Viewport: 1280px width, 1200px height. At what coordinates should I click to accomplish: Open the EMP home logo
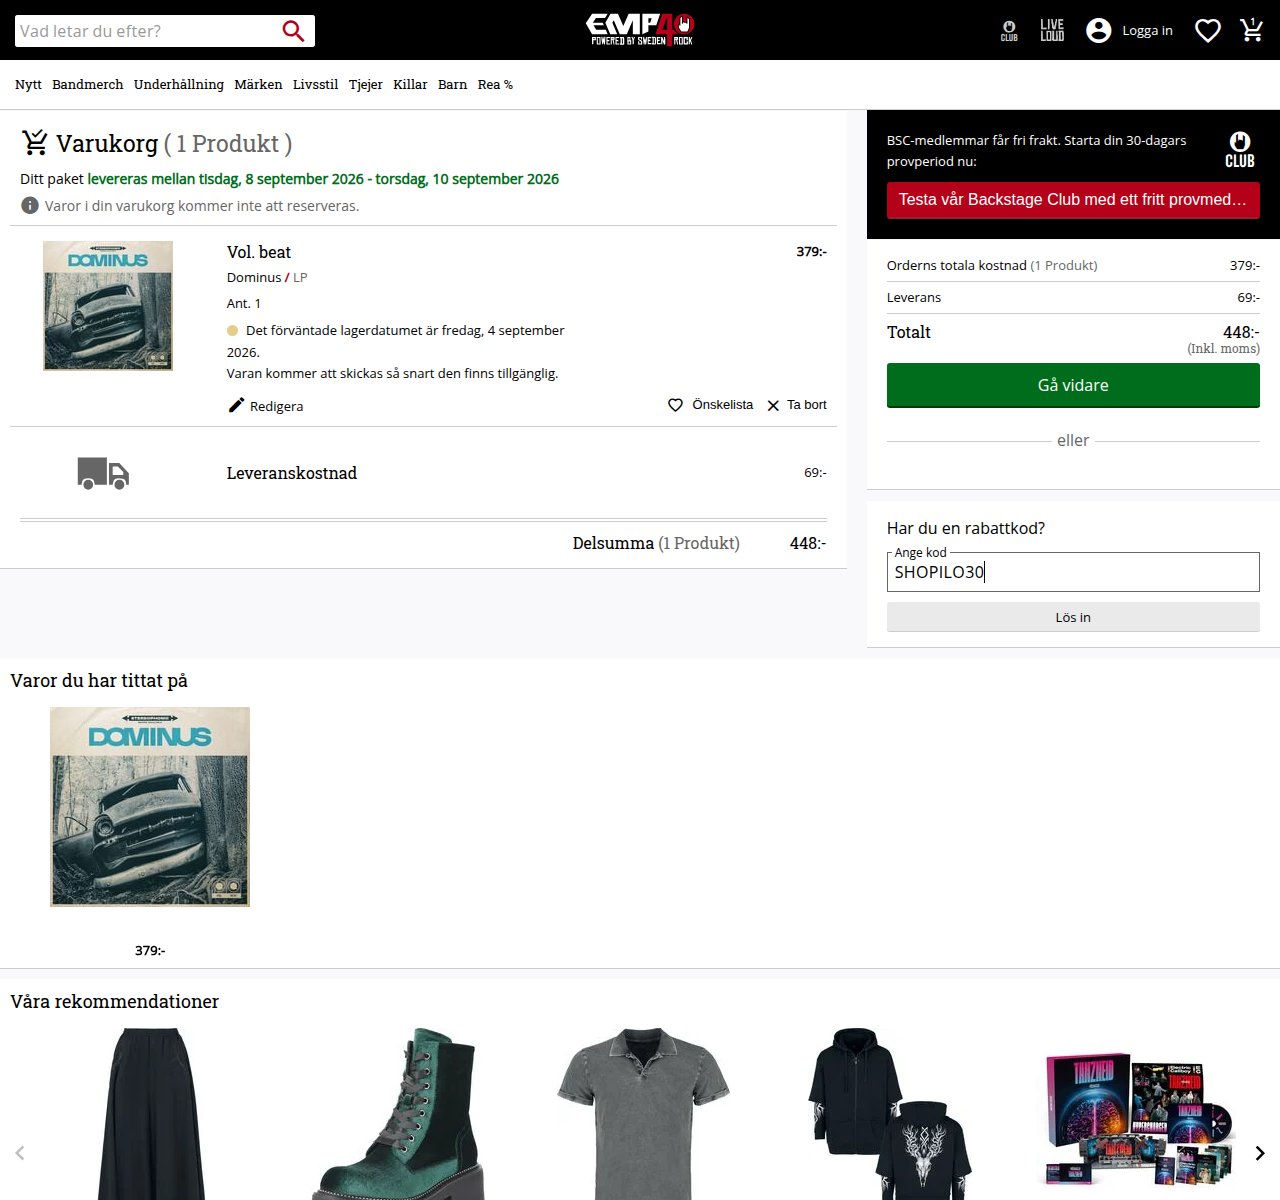click(640, 29)
